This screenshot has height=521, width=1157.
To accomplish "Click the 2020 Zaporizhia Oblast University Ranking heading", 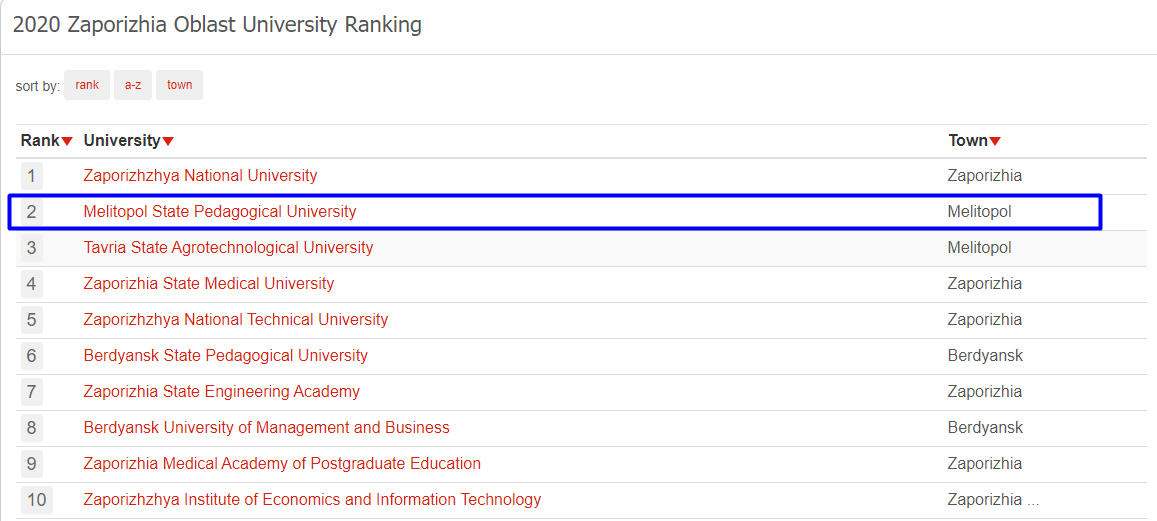I will 217,25.
